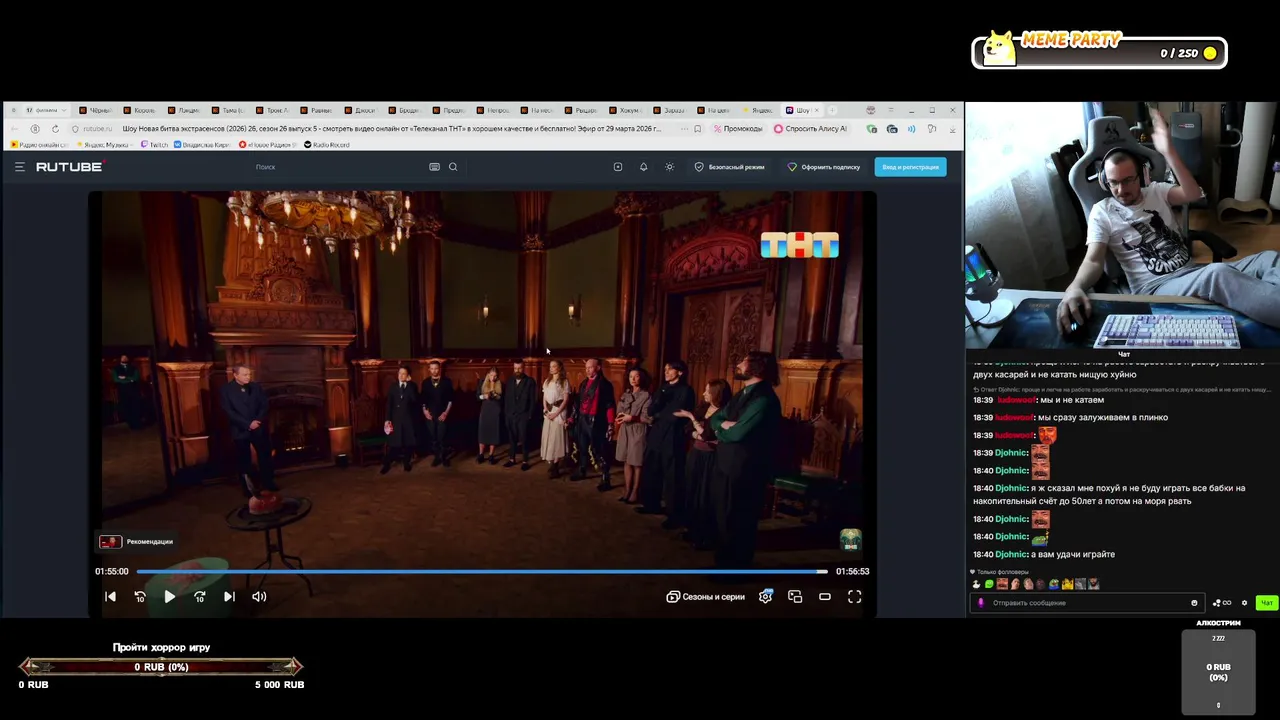Mute the player volume
The height and width of the screenshot is (720, 1280).
point(259,597)
